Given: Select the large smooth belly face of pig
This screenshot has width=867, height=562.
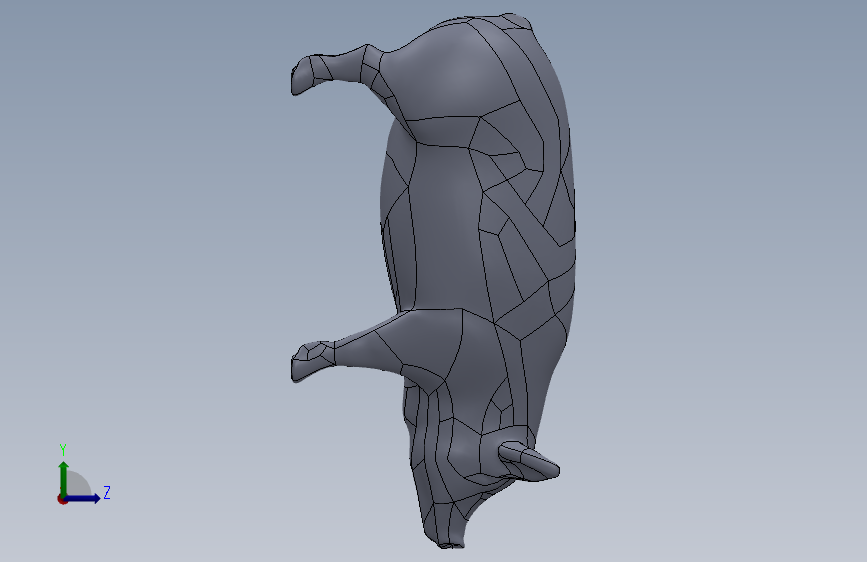Looking at the screenshot, I should tap(446, 227).
